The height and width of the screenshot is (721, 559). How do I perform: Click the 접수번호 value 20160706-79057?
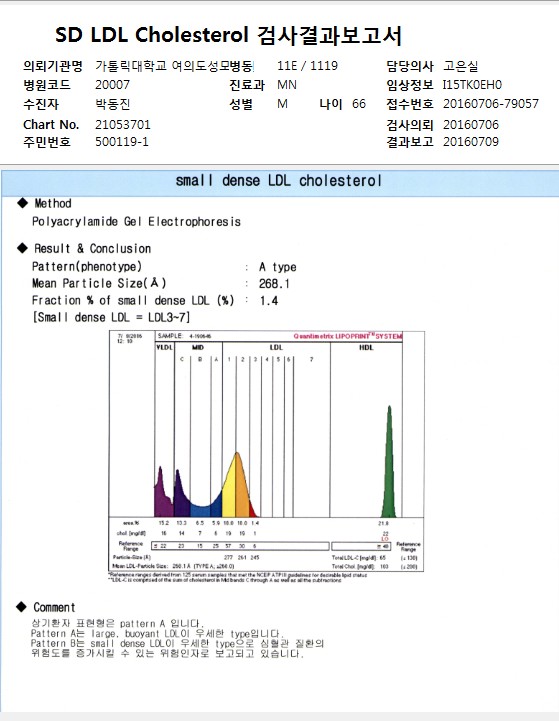491,104
